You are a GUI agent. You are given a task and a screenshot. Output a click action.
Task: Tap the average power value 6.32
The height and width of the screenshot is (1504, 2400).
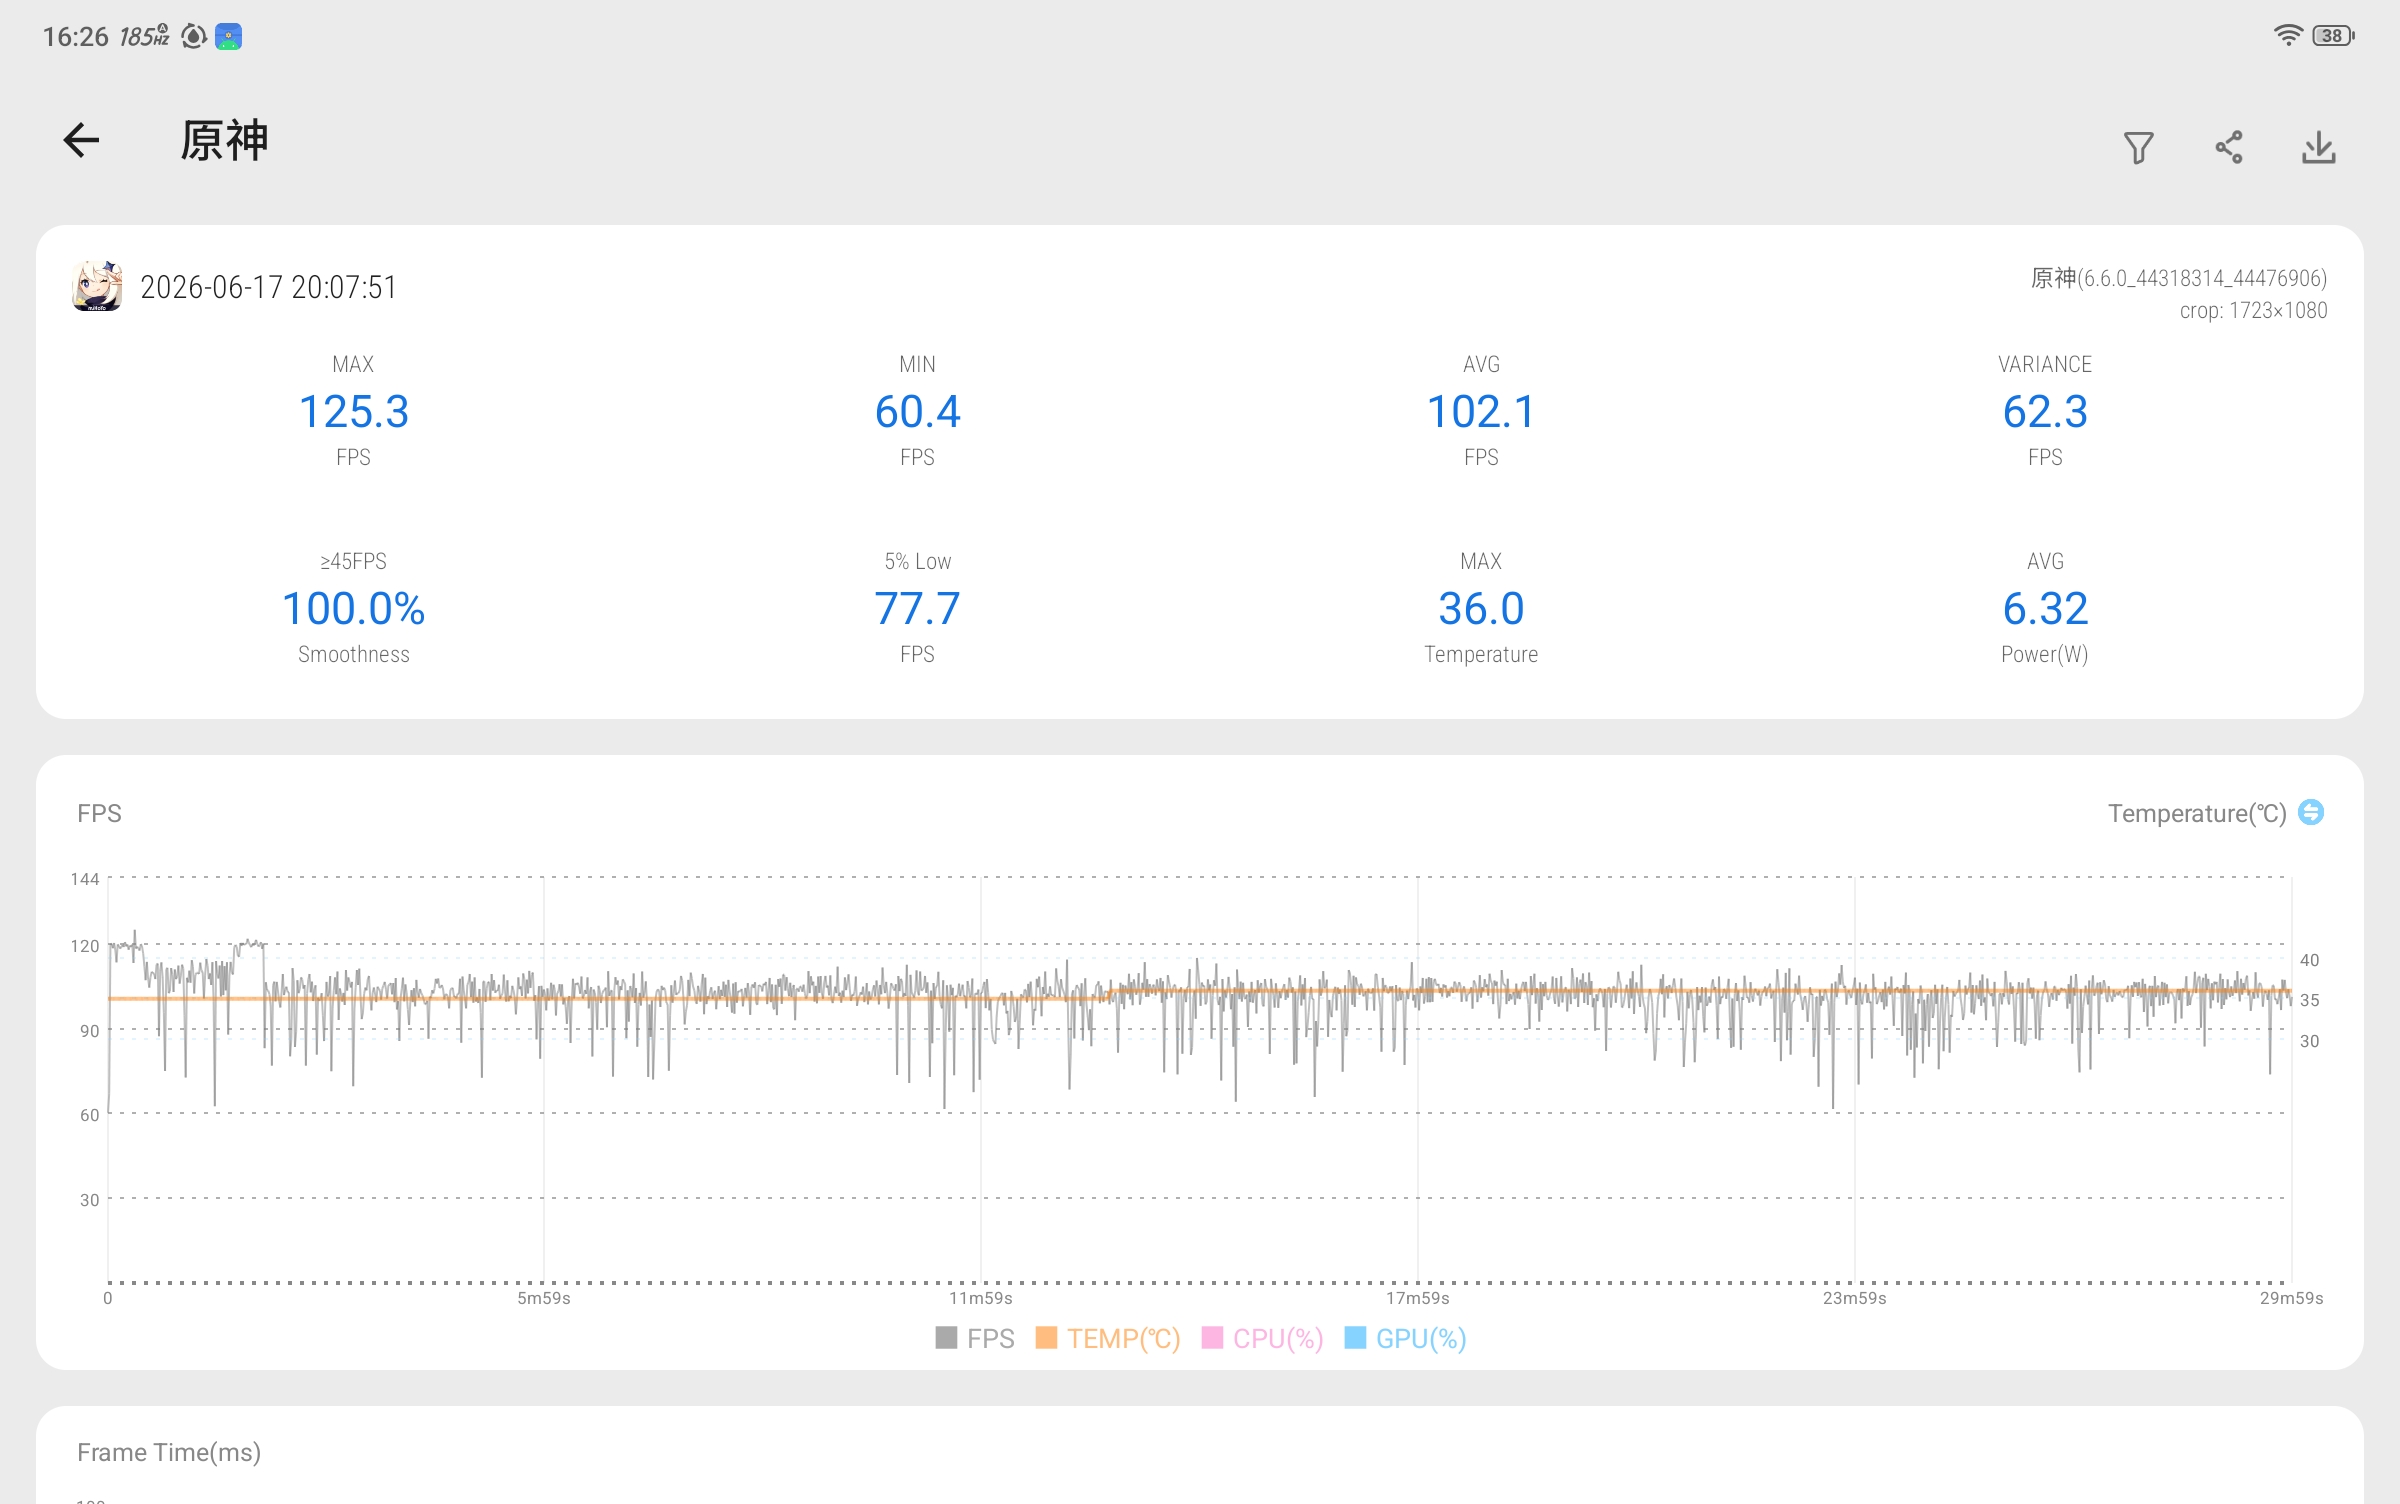point(2045,608)
